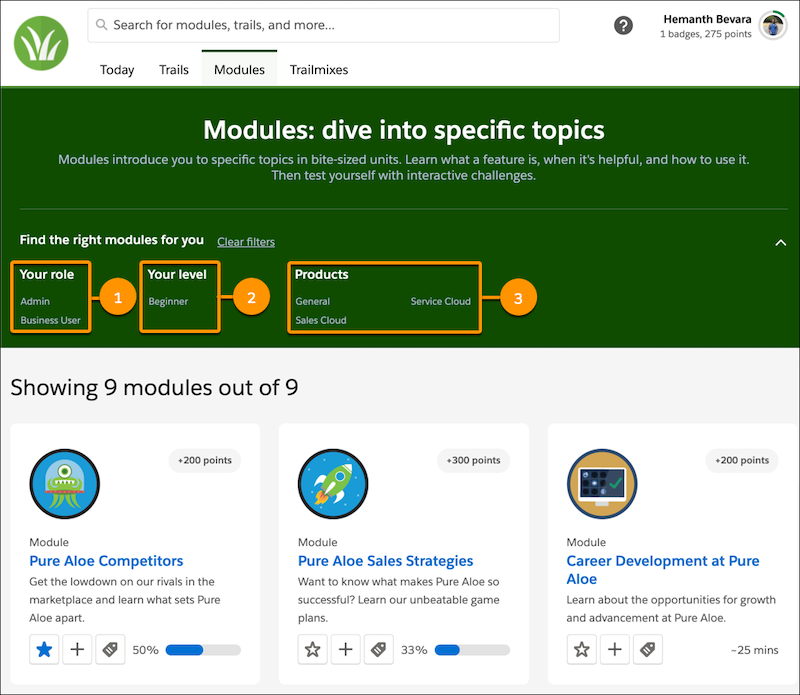Unfavorite Pure Aloe Competitors with blue star
Image resolution: width=800 pixels, height=695 pixels.
tap(44, 650)
